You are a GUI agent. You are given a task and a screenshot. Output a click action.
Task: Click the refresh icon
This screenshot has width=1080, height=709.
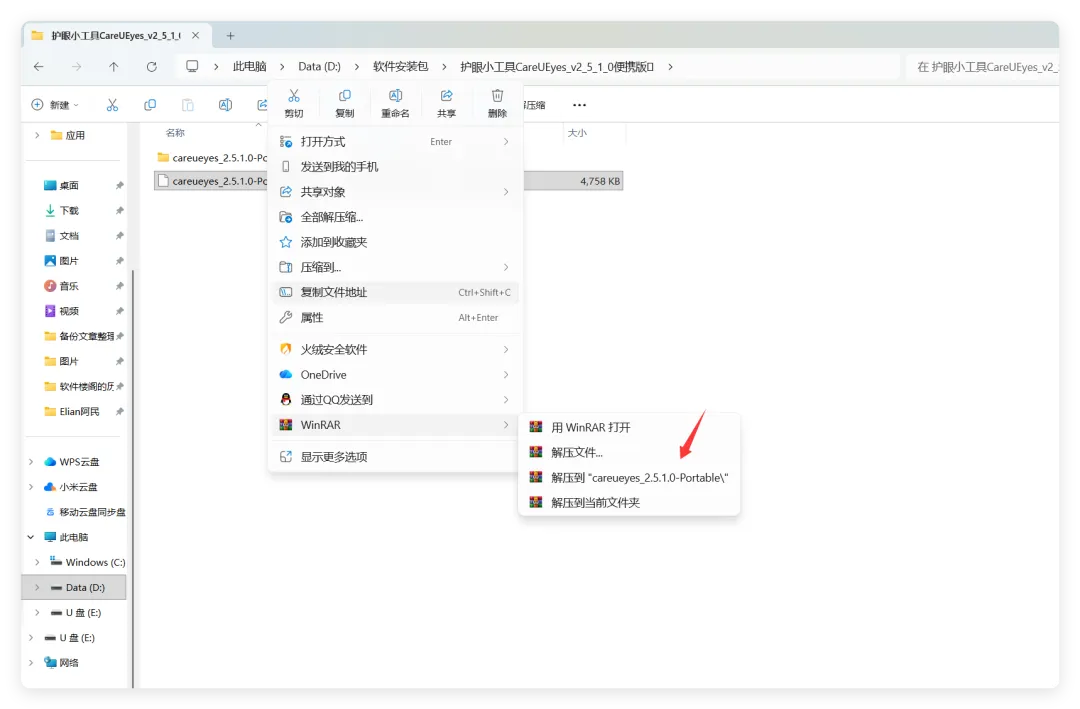pyautogui.click(x=152, y=67)
